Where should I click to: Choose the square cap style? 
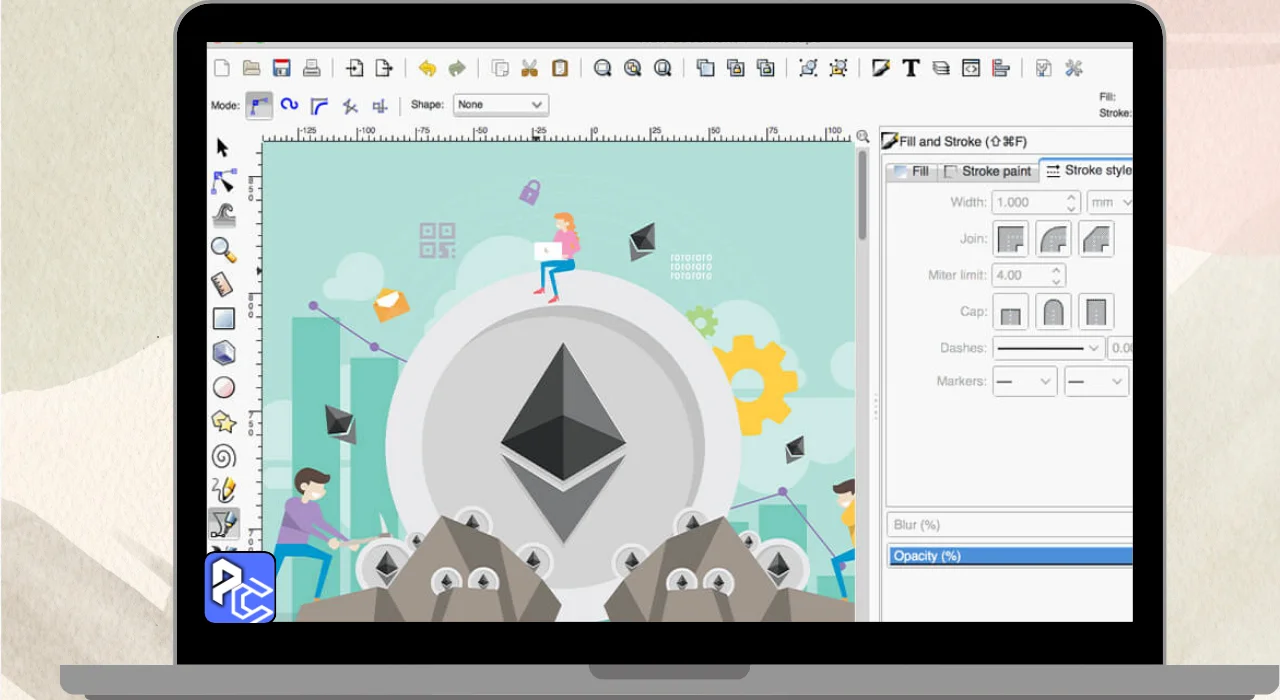pos(1097,312)
